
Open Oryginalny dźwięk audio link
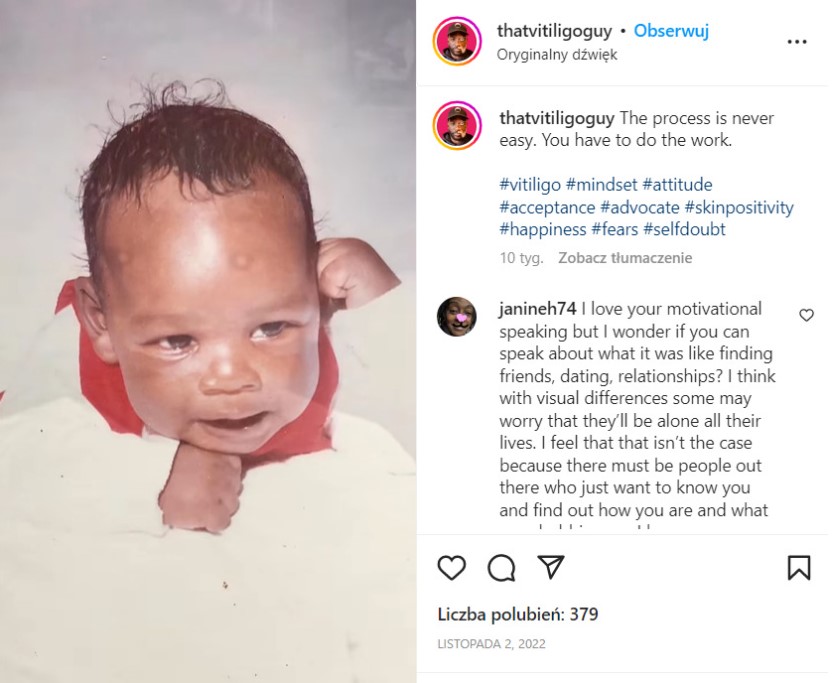[557, 54]
